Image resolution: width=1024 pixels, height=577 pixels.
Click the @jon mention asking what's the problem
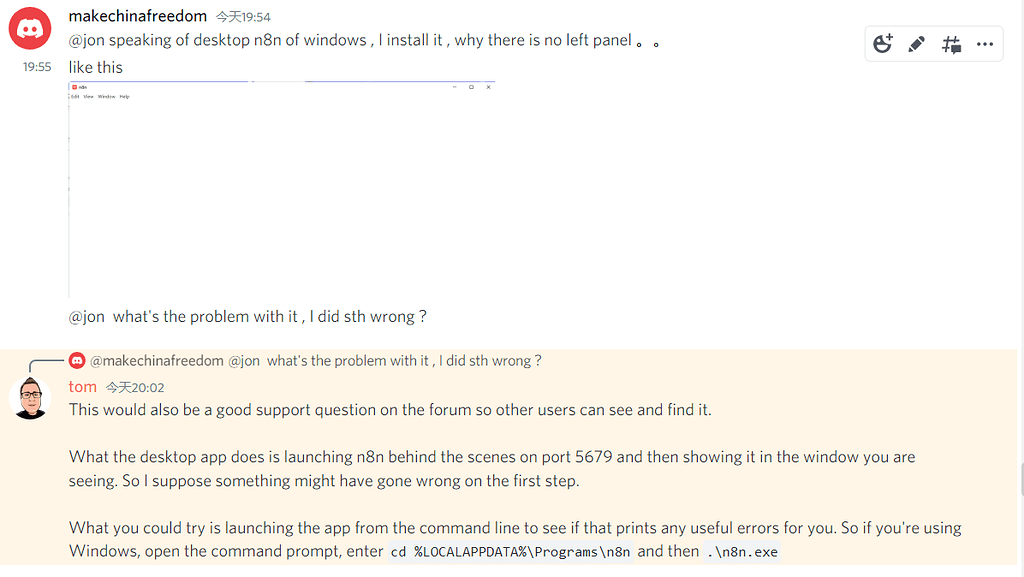pyautogui.click(x=84, y=316)
